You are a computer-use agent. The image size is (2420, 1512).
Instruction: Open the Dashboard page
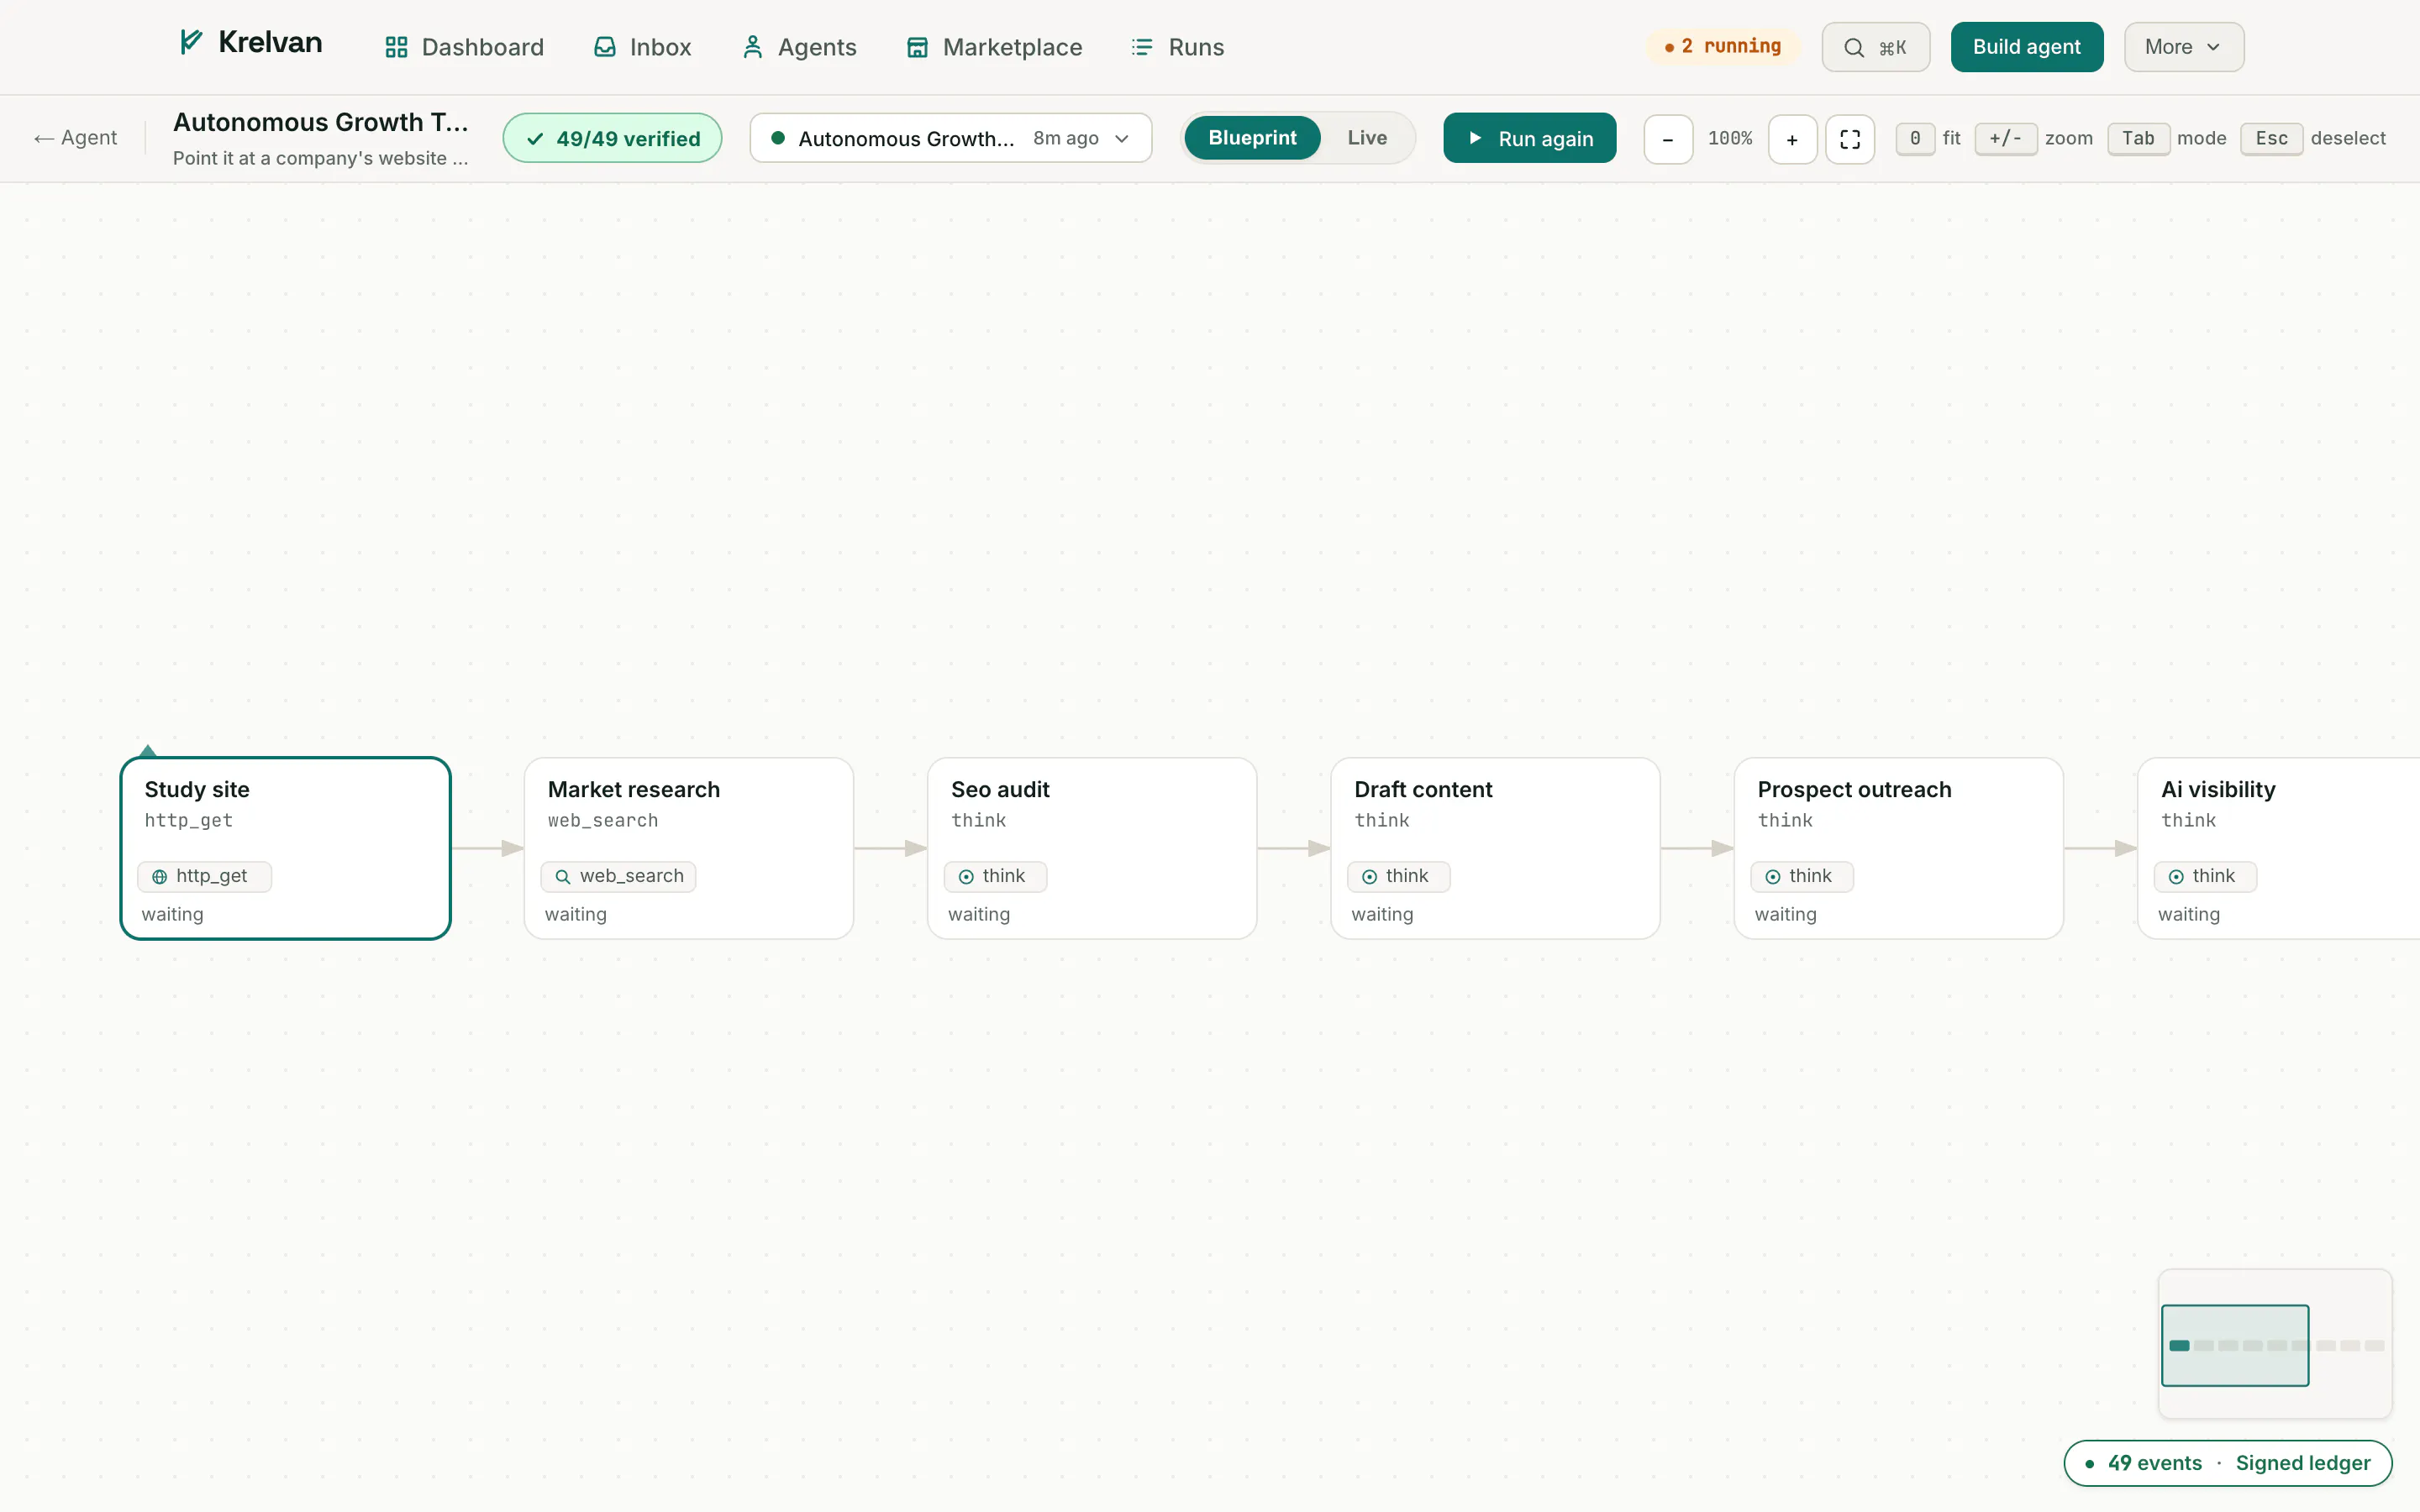click(464, 47)
